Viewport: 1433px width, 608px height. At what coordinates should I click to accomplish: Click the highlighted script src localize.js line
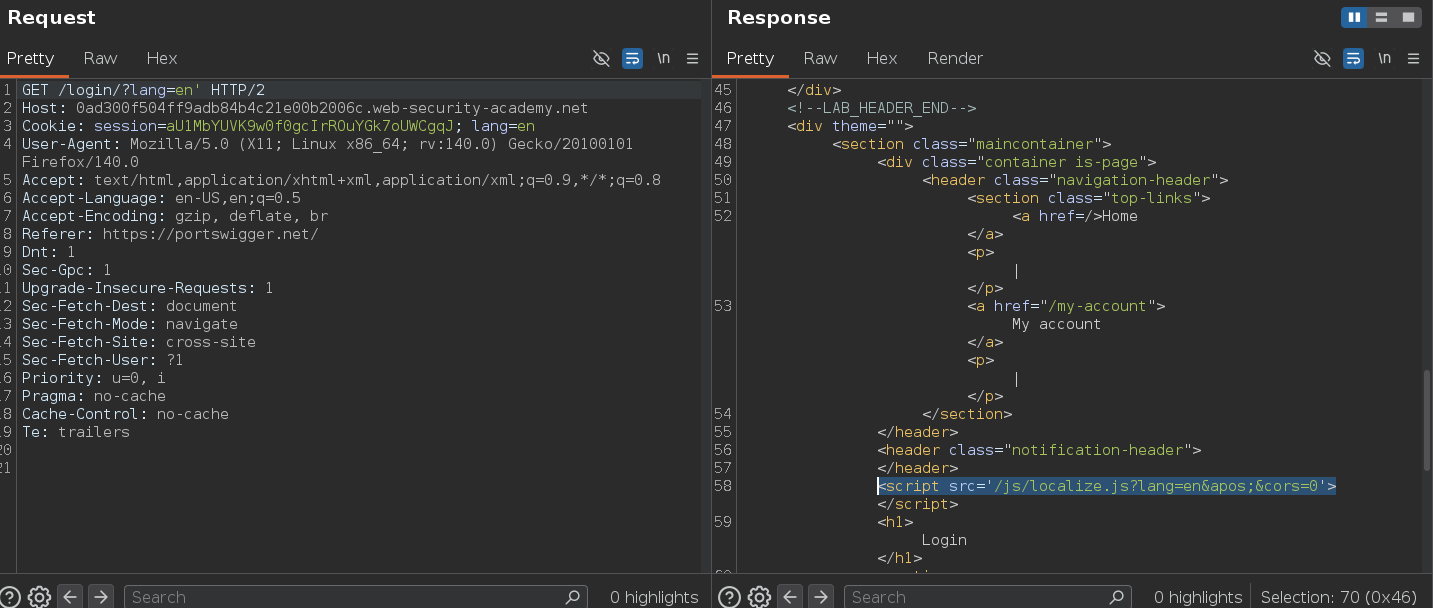click(x=1107, y=486)
